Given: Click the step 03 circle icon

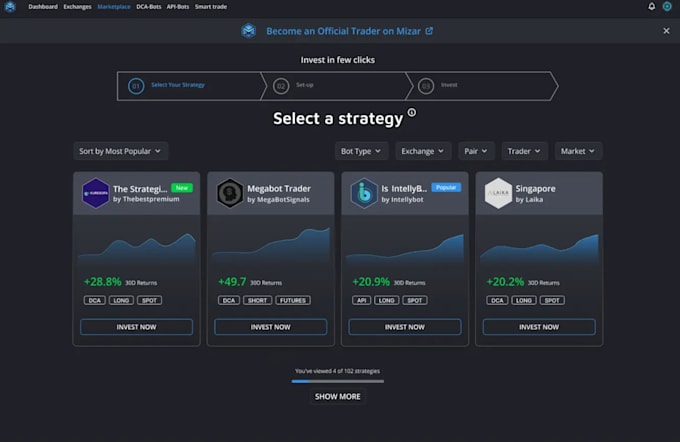Looking at the screenshot, I should (x=426, y=86).
